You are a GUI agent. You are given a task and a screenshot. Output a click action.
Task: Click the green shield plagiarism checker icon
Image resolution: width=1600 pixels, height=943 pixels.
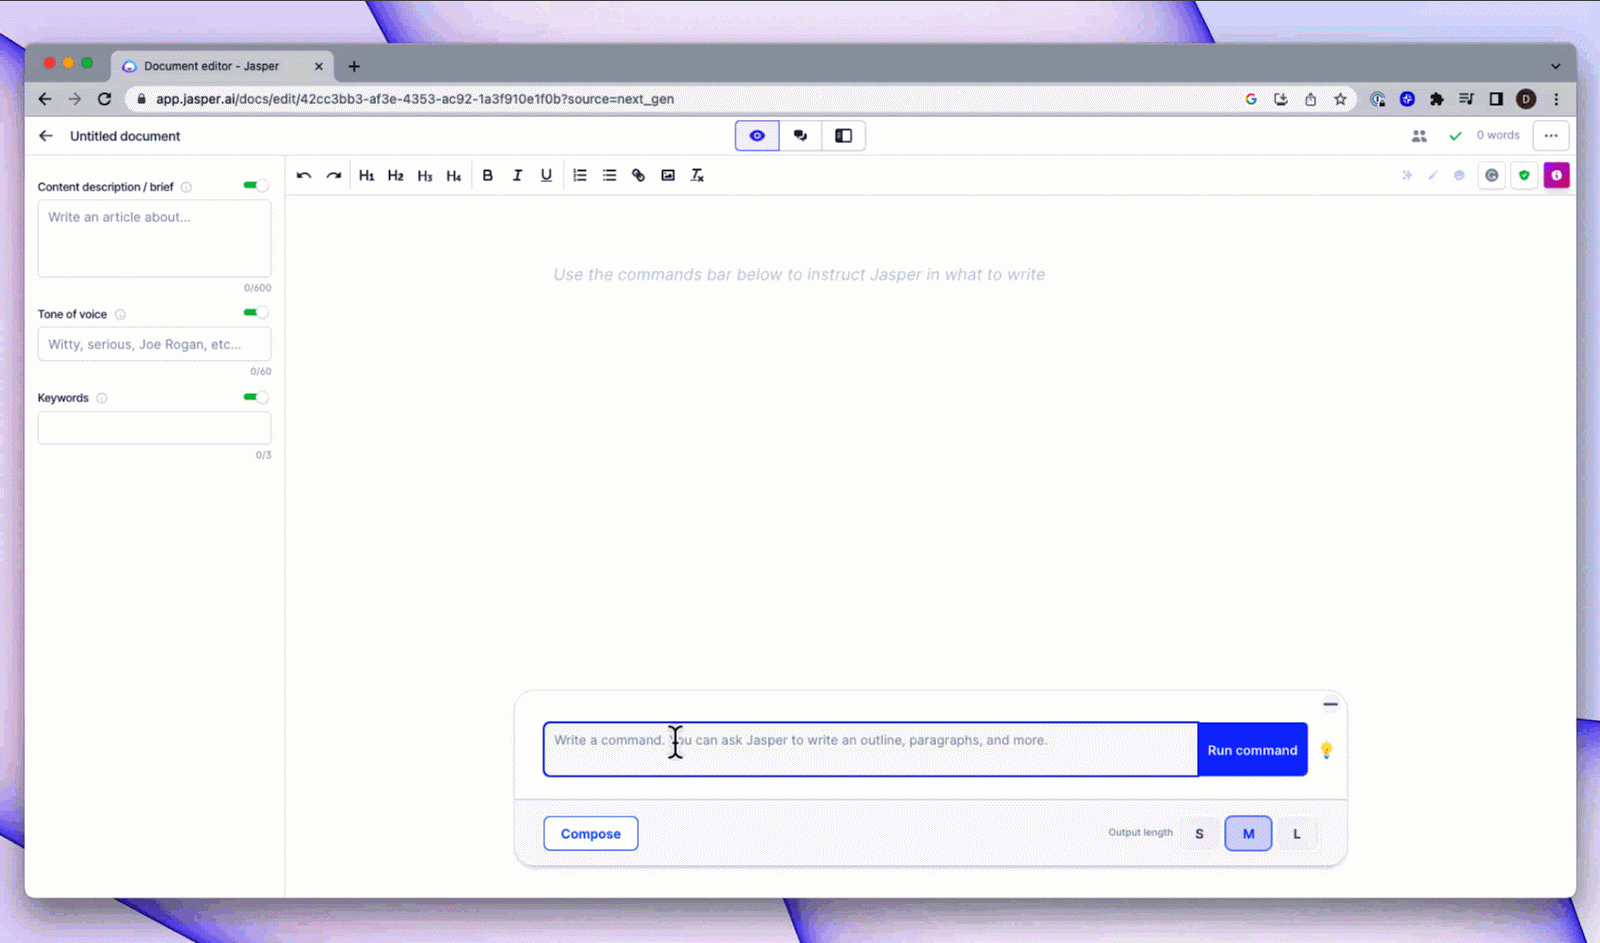1524,175
